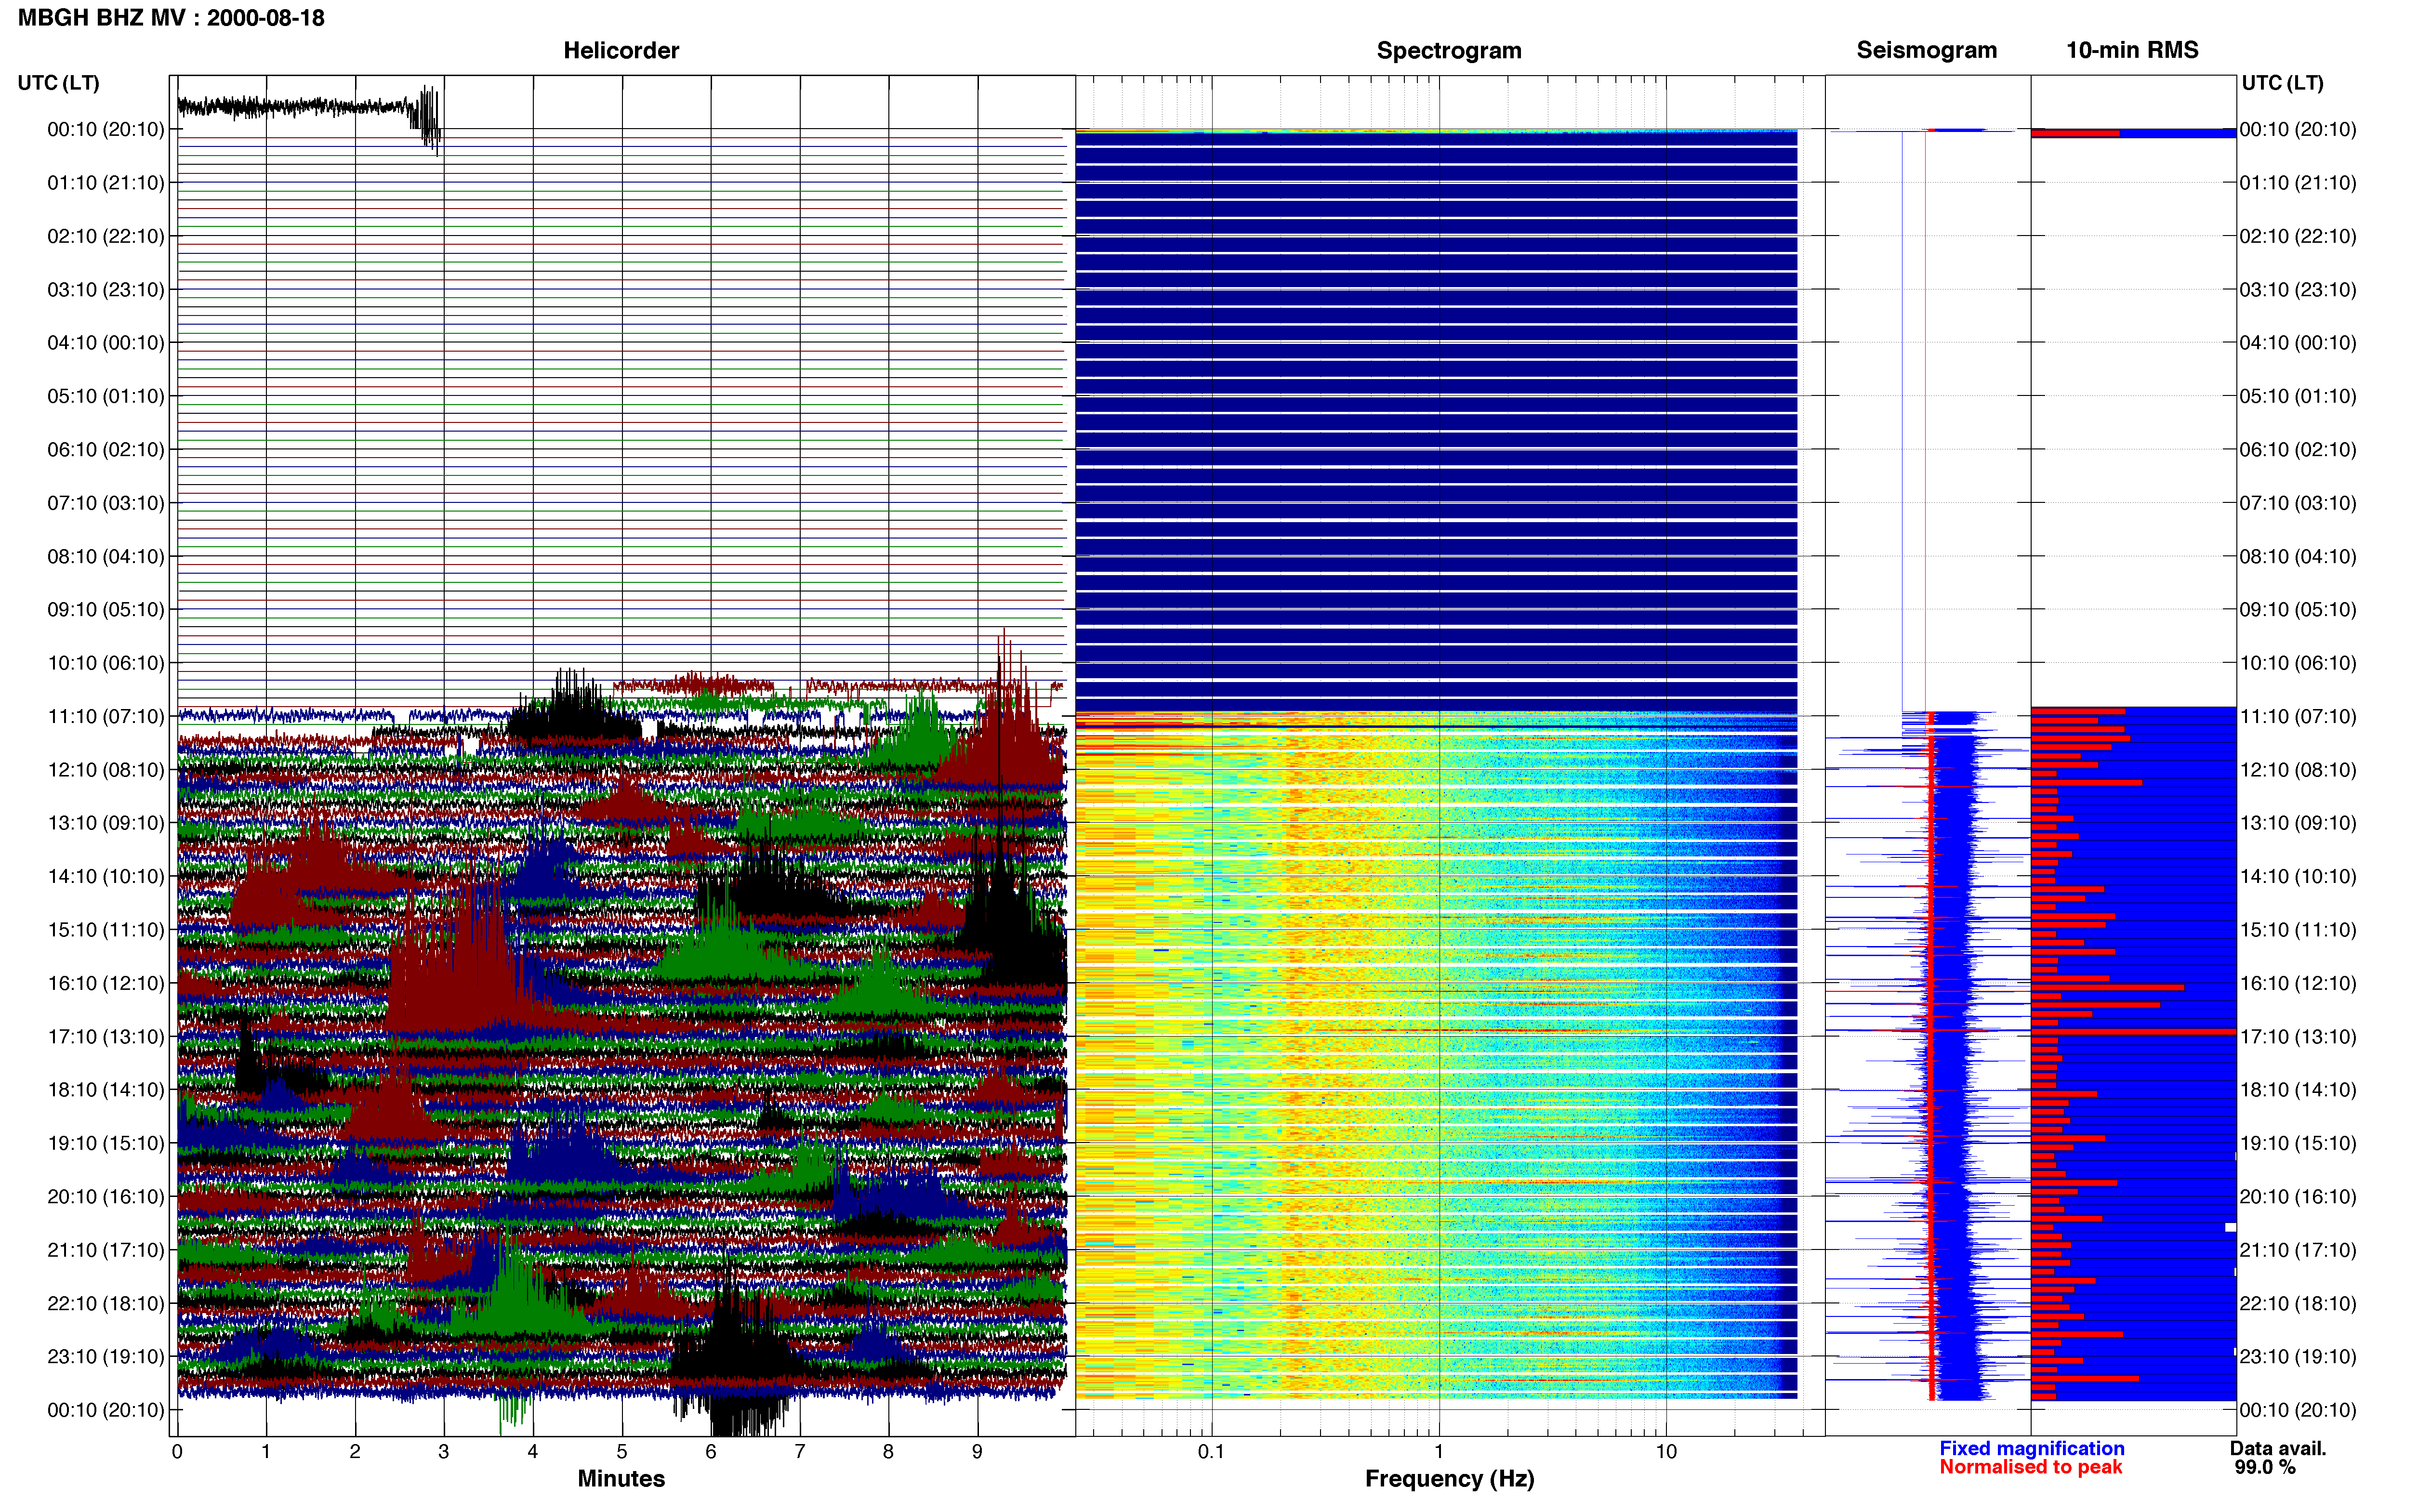The width and height of the screenshot is (2418, 1512).
Task: Click the left '22:10 (18:10)' time label
Action: tap(106, 1303)
